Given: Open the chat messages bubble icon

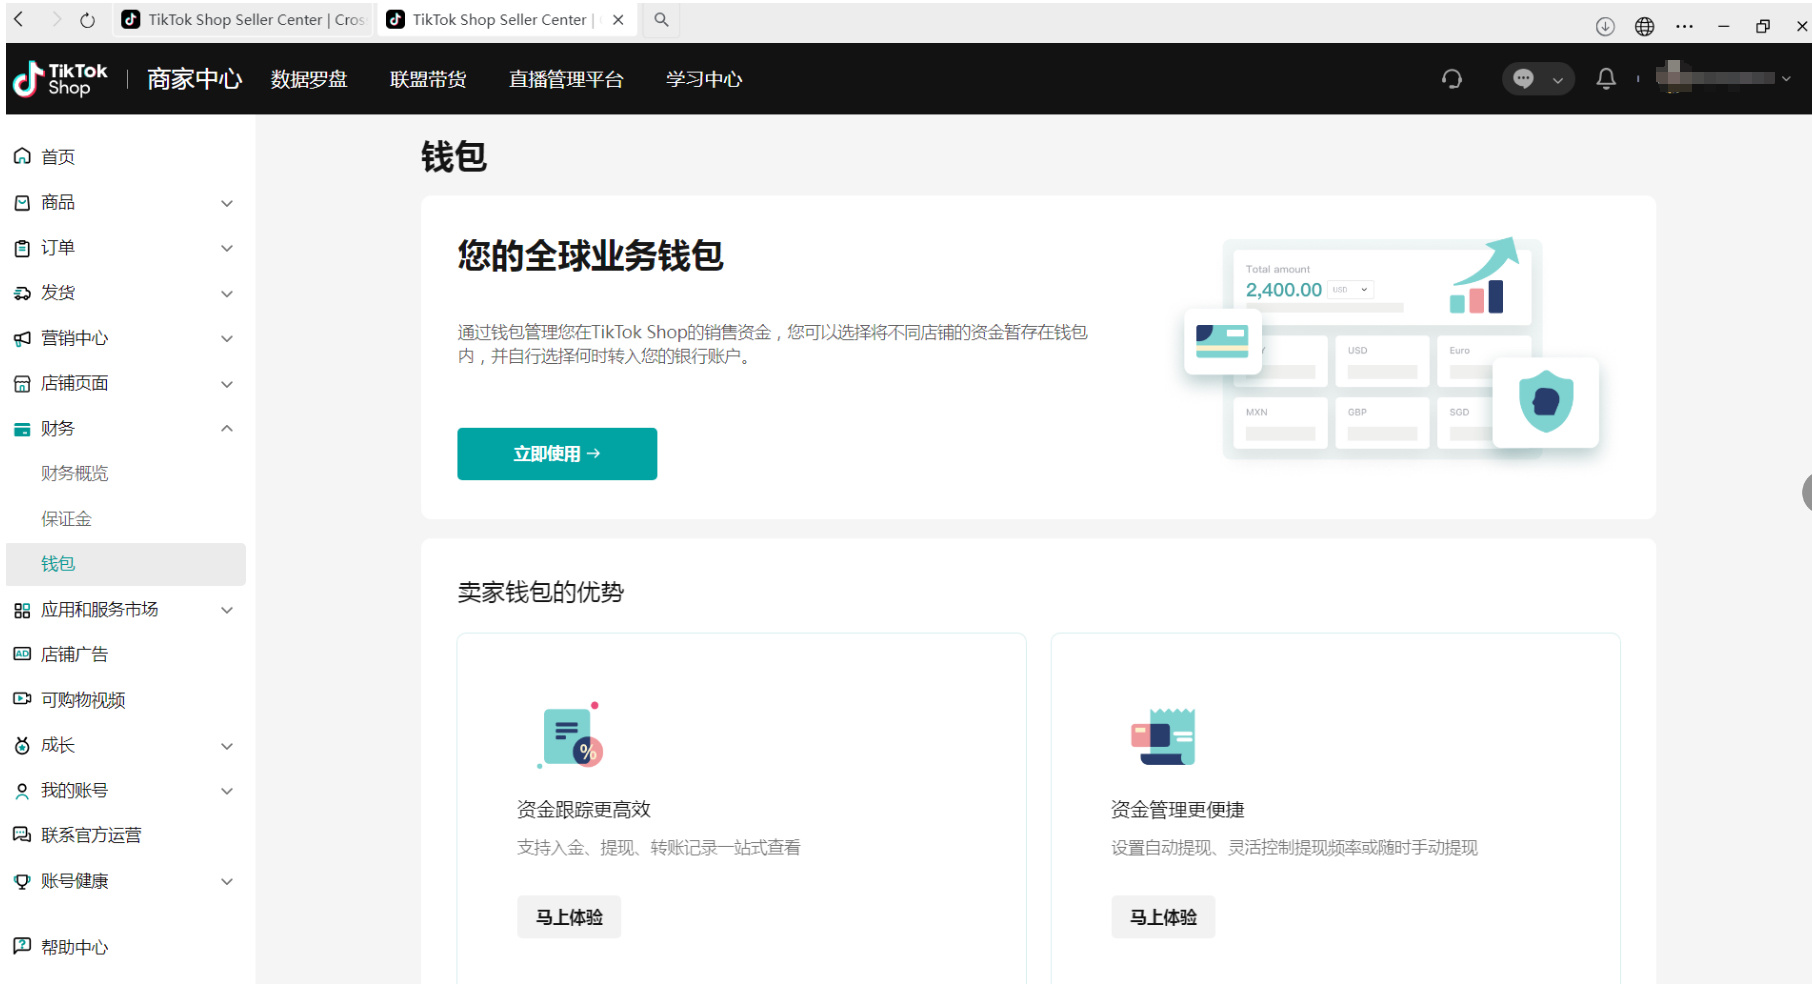Looking at the screenshot, I should 1523,79.
